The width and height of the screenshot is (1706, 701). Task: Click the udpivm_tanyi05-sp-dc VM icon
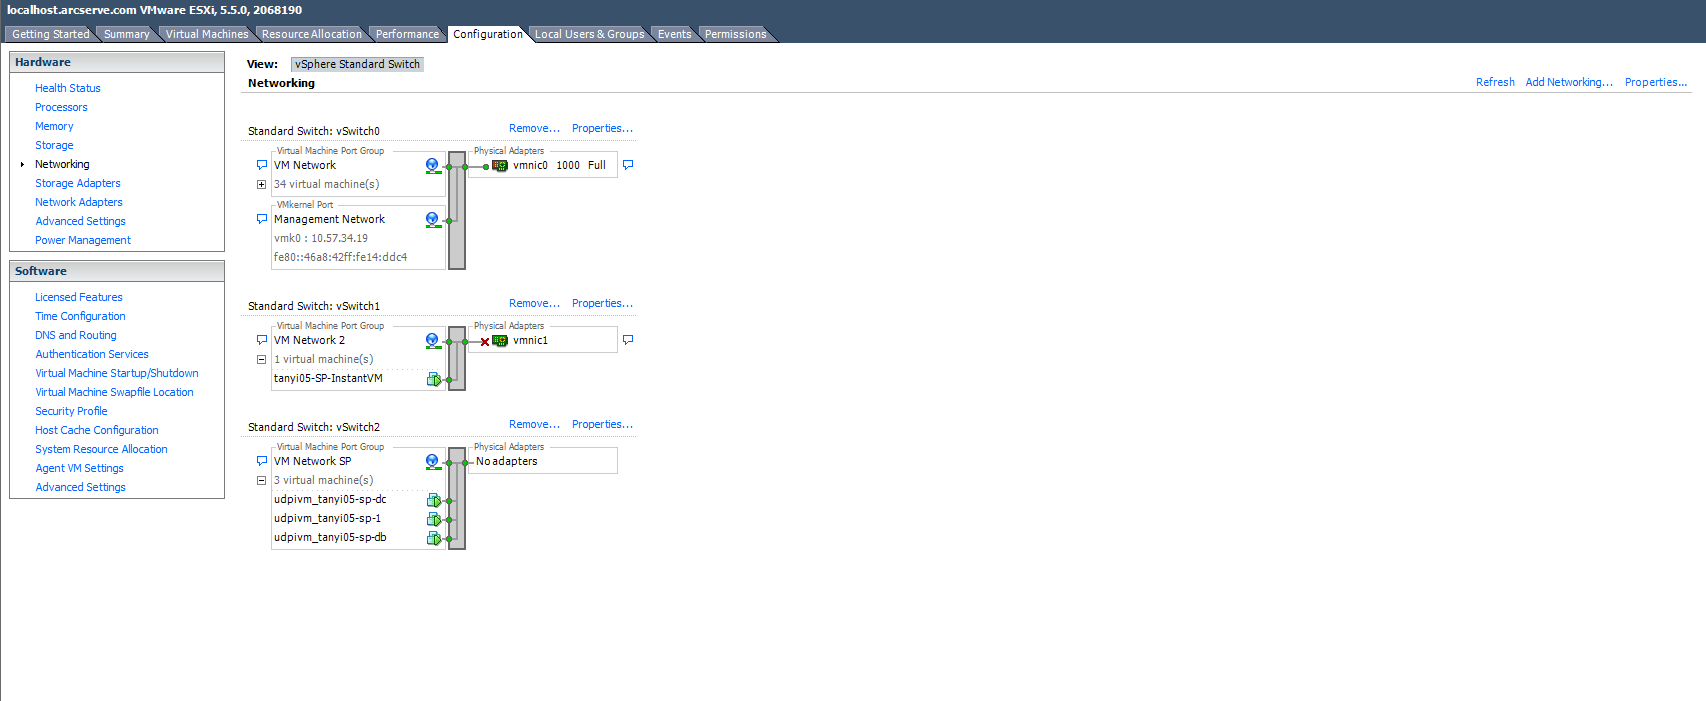tap(434, 500)
